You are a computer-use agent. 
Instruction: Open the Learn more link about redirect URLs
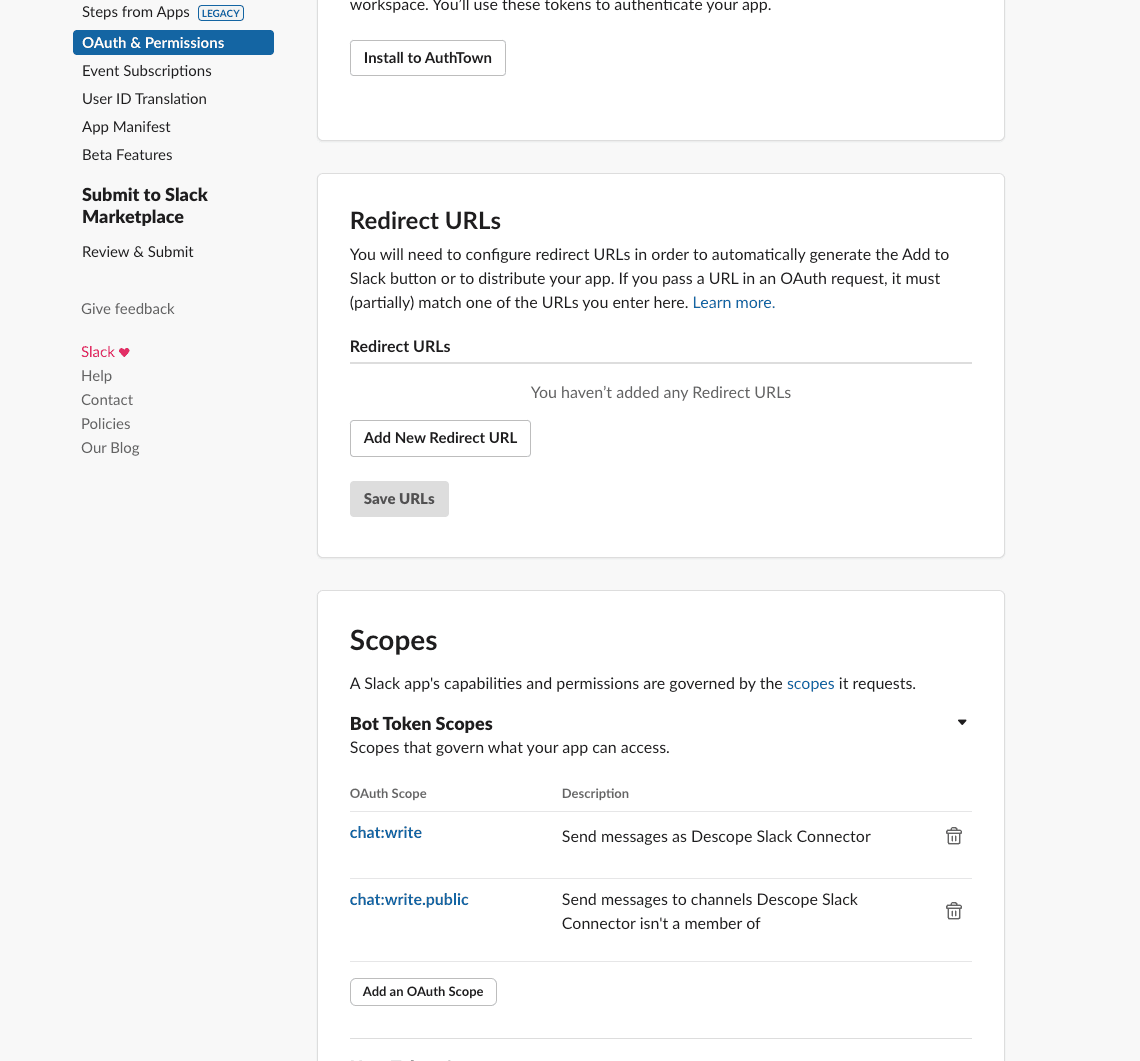point(731,301)
